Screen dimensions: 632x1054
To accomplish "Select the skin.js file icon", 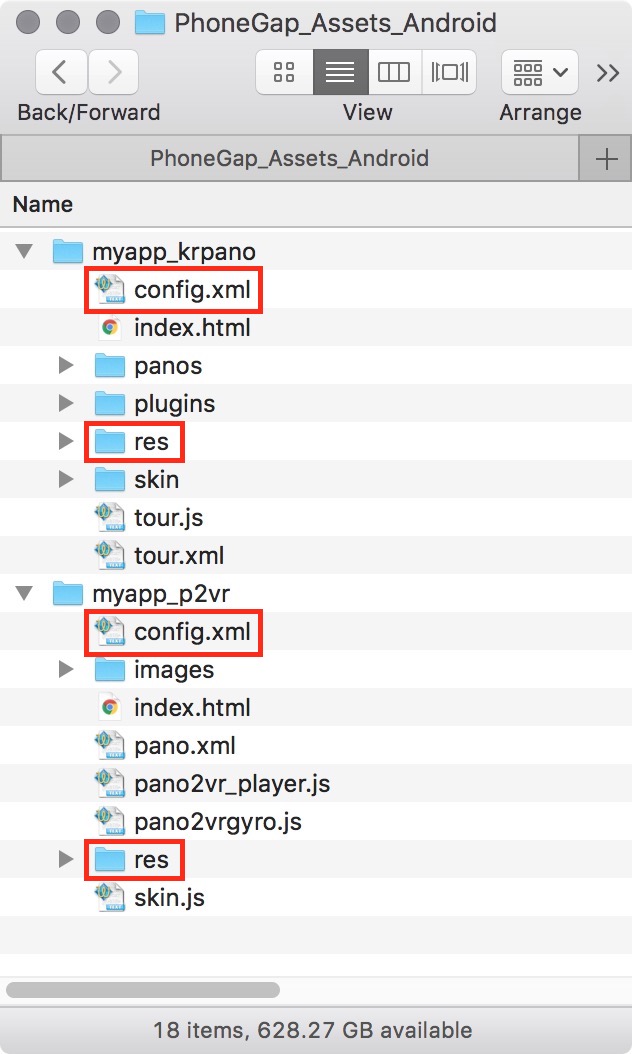I will tap(110, 897).
